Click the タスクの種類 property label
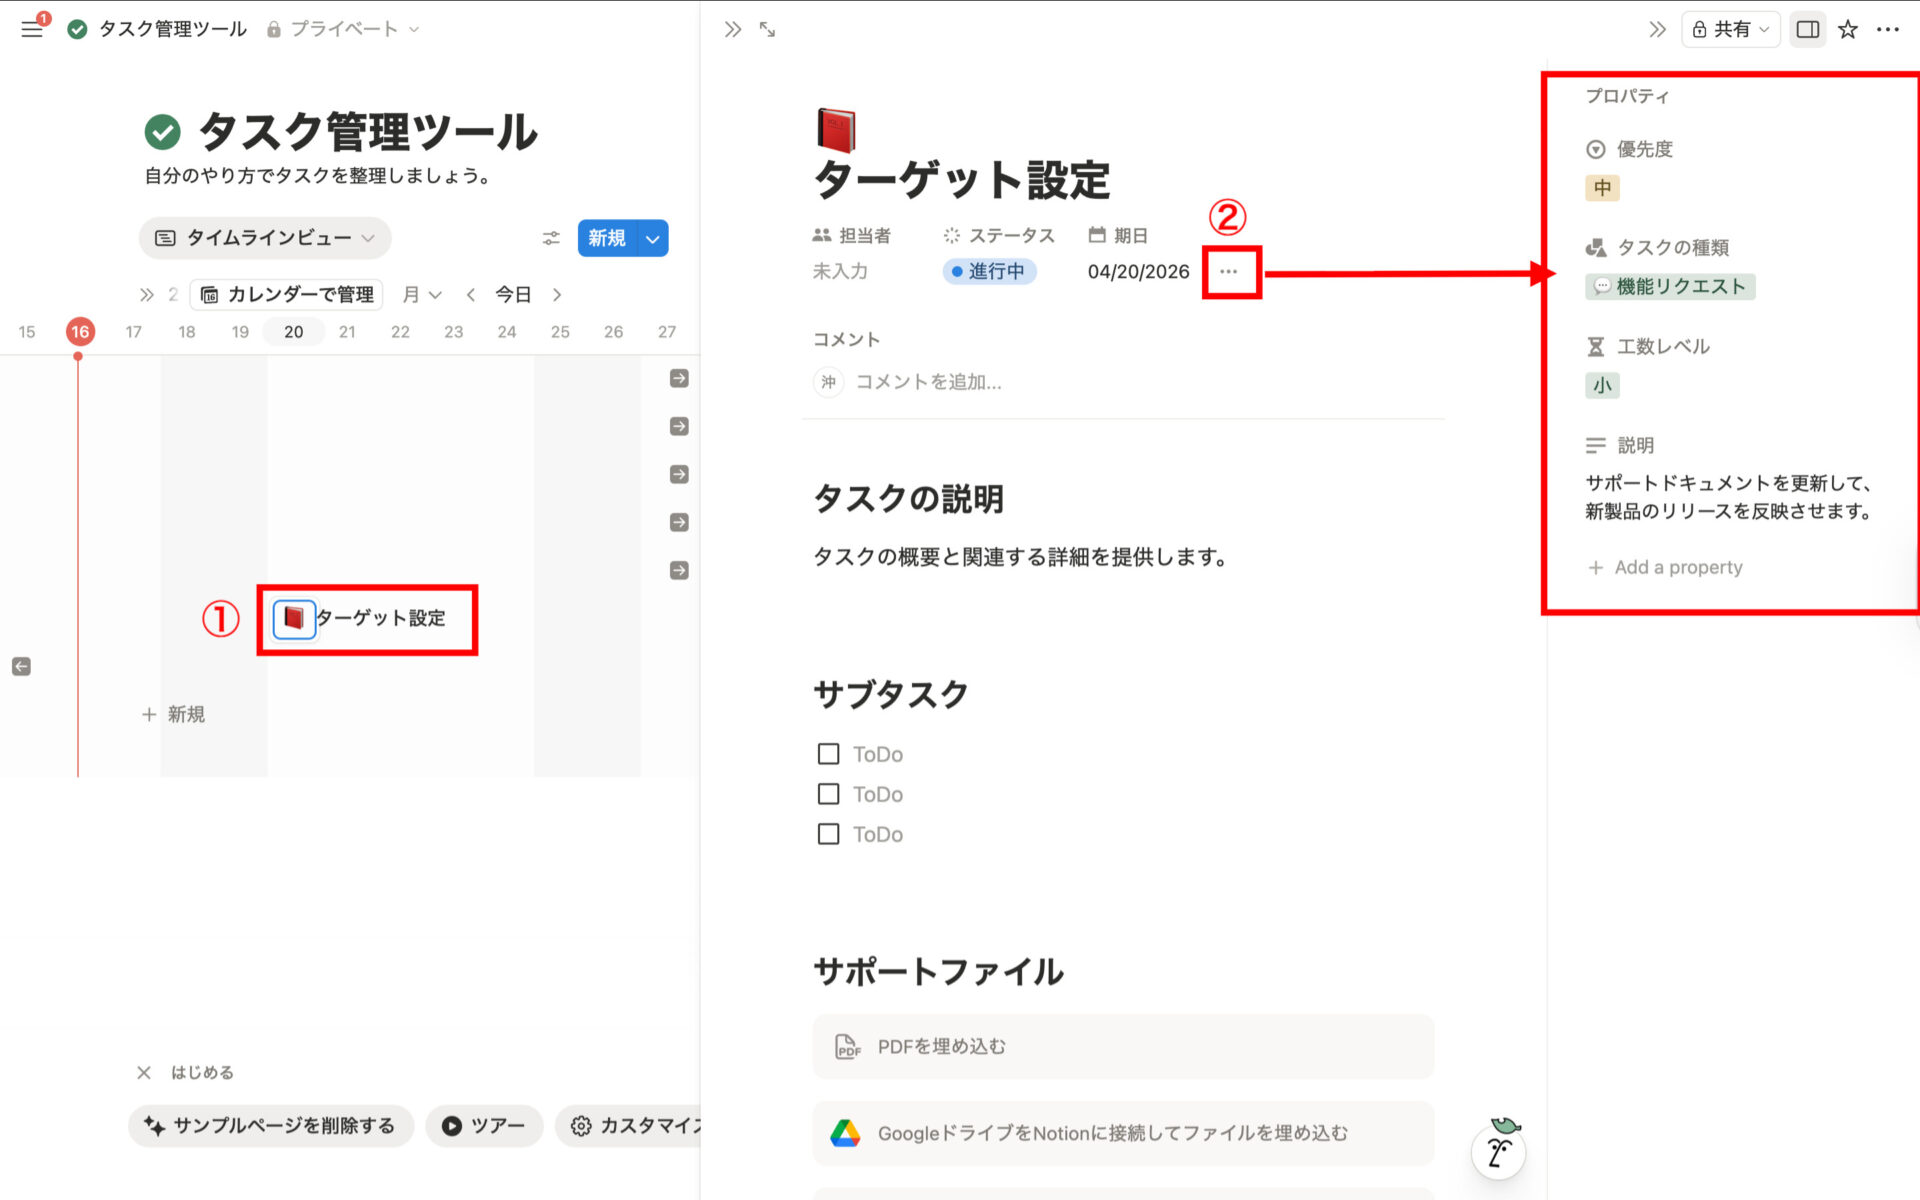The height and width of the screenshot is (1200, 1920). tap(1658, 248)
